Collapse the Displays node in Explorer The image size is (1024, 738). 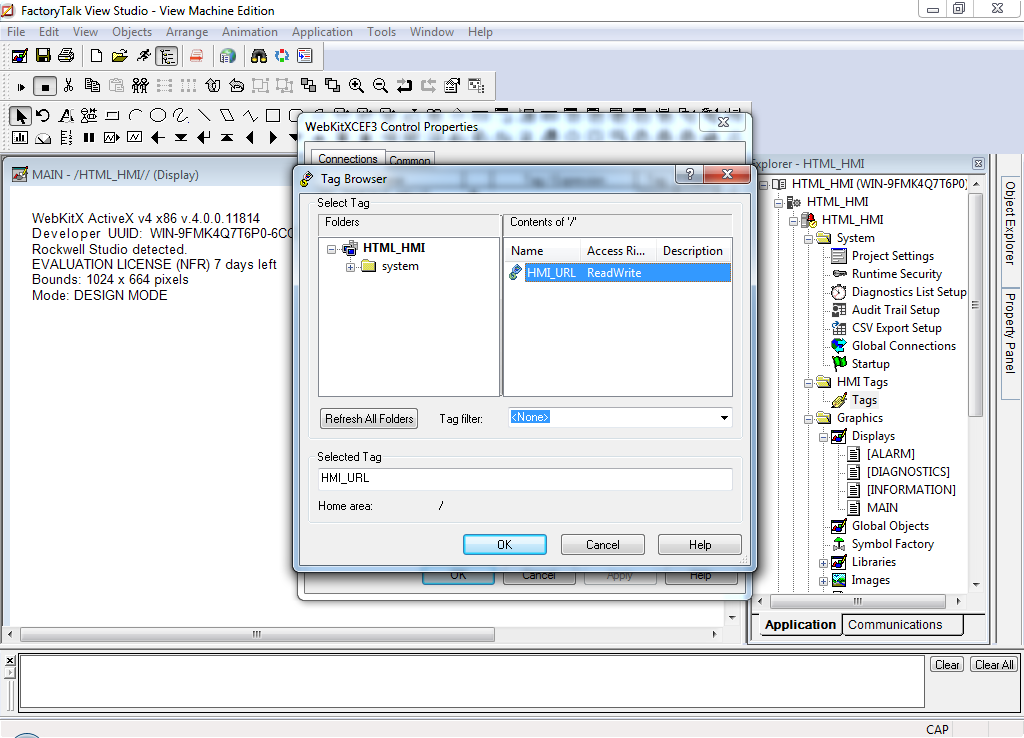(x=824, y=437)
